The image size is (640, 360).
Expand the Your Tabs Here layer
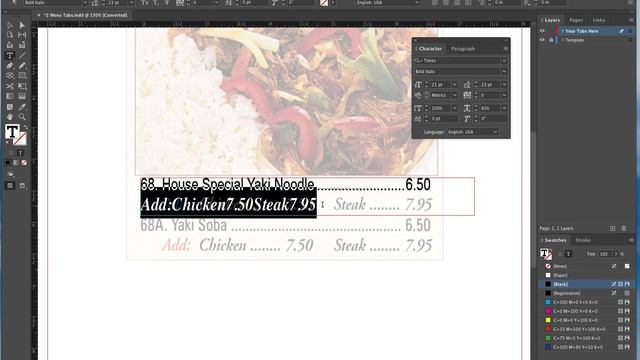pos(562,31)
